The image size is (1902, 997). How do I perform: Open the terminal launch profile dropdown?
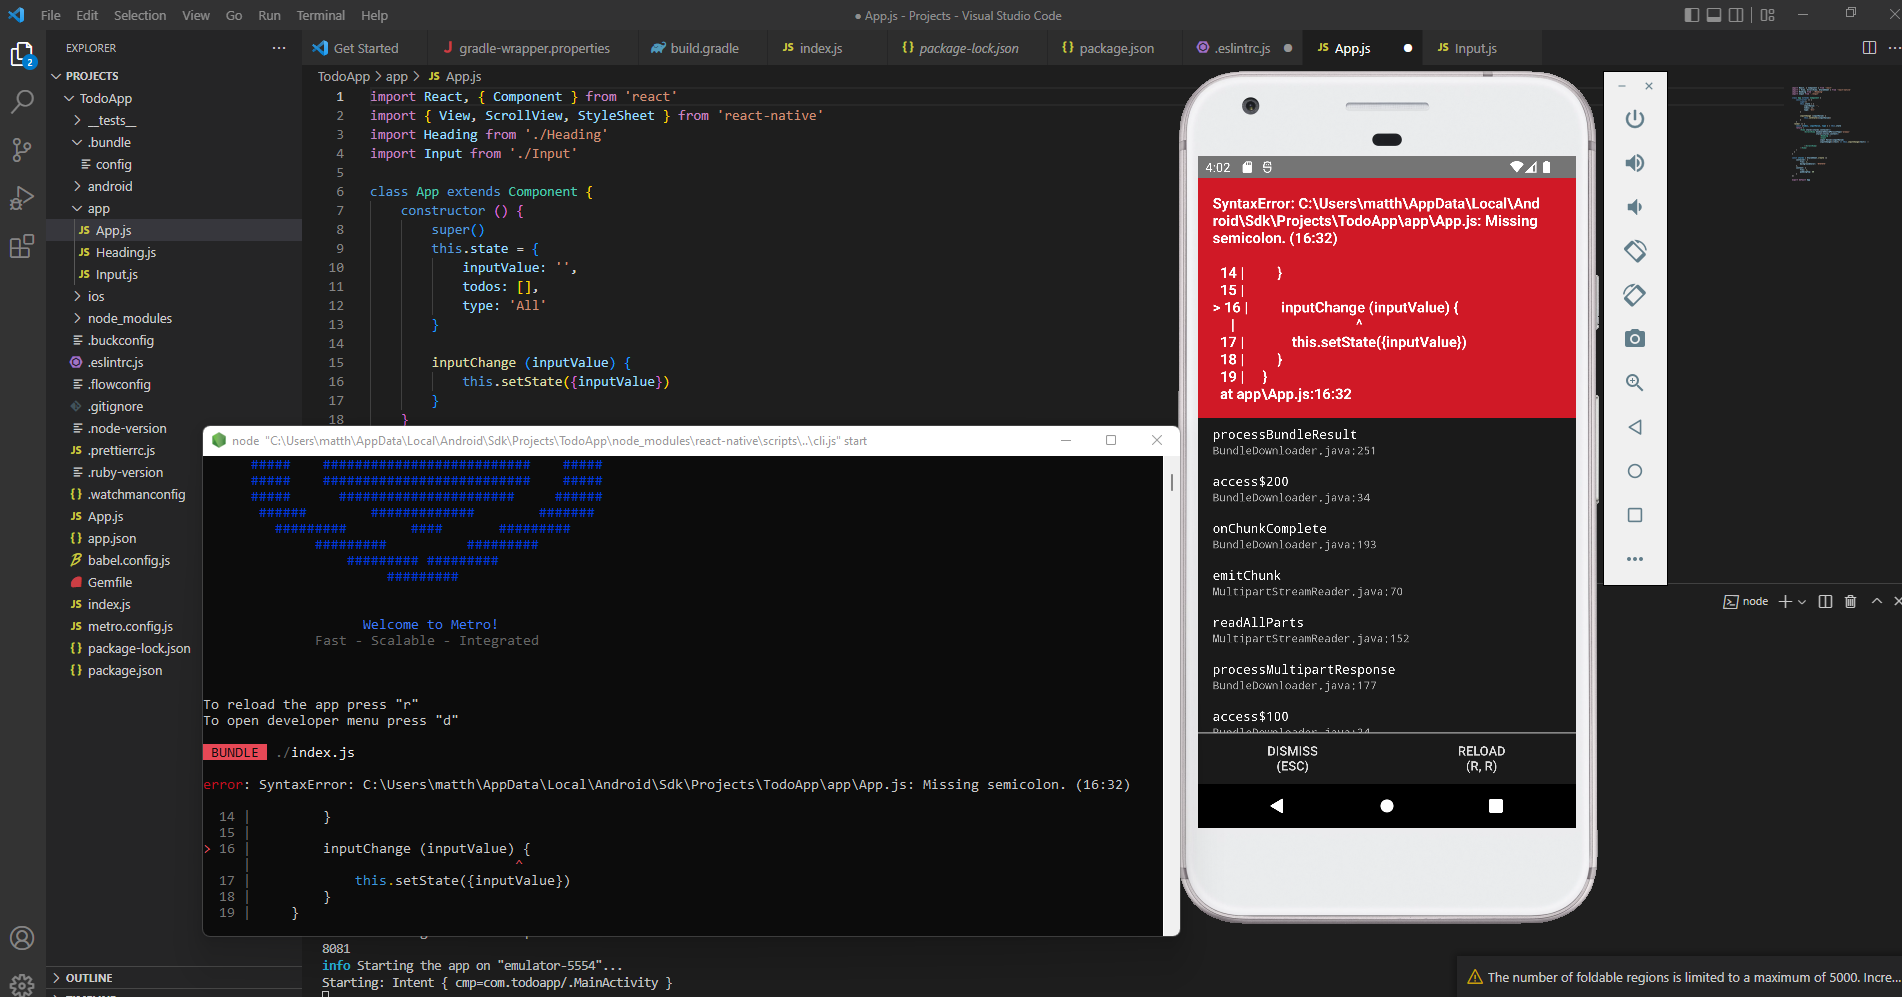[1802, 601]
